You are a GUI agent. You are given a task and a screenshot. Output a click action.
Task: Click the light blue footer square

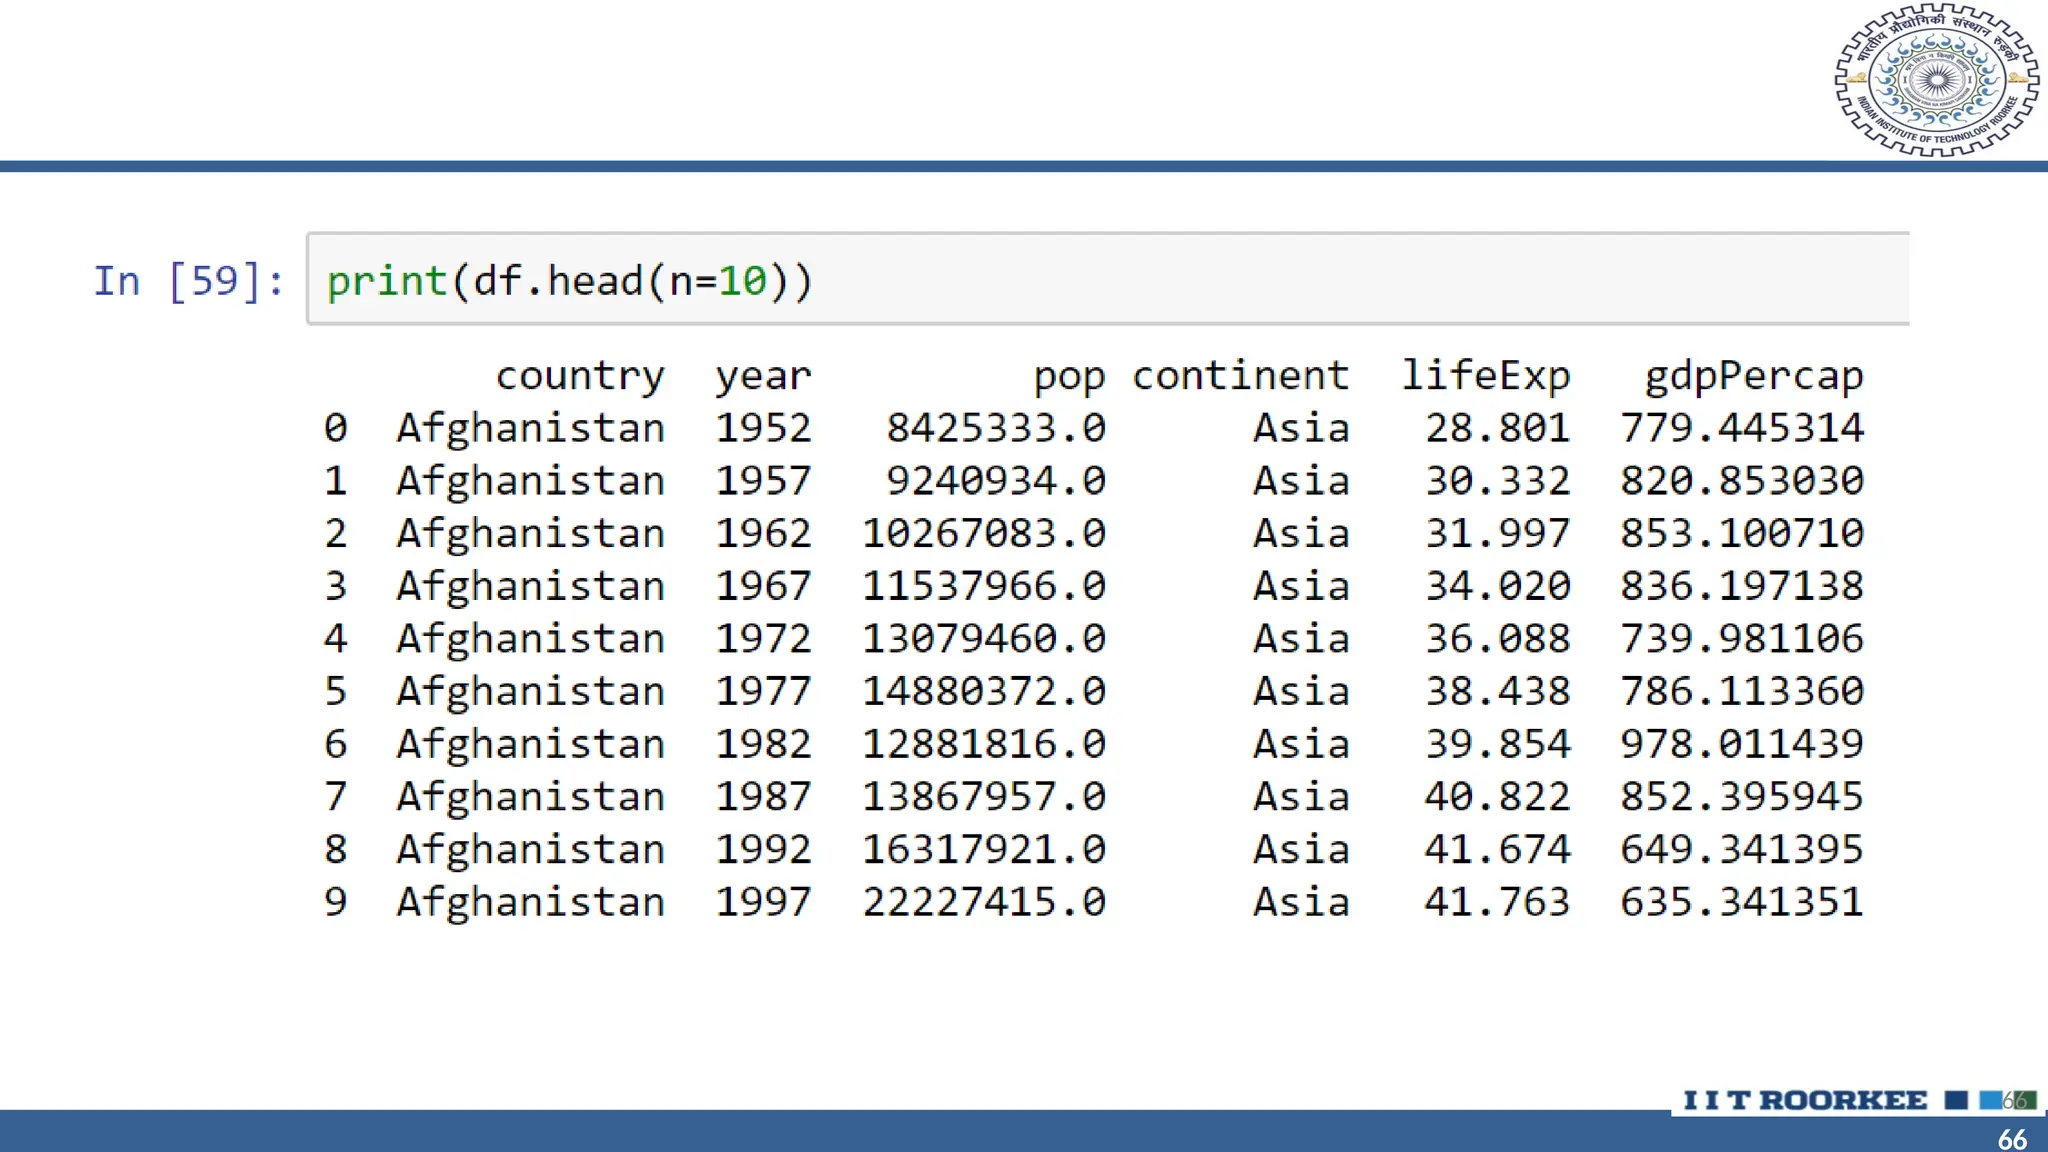[x=1991, y=1100]
